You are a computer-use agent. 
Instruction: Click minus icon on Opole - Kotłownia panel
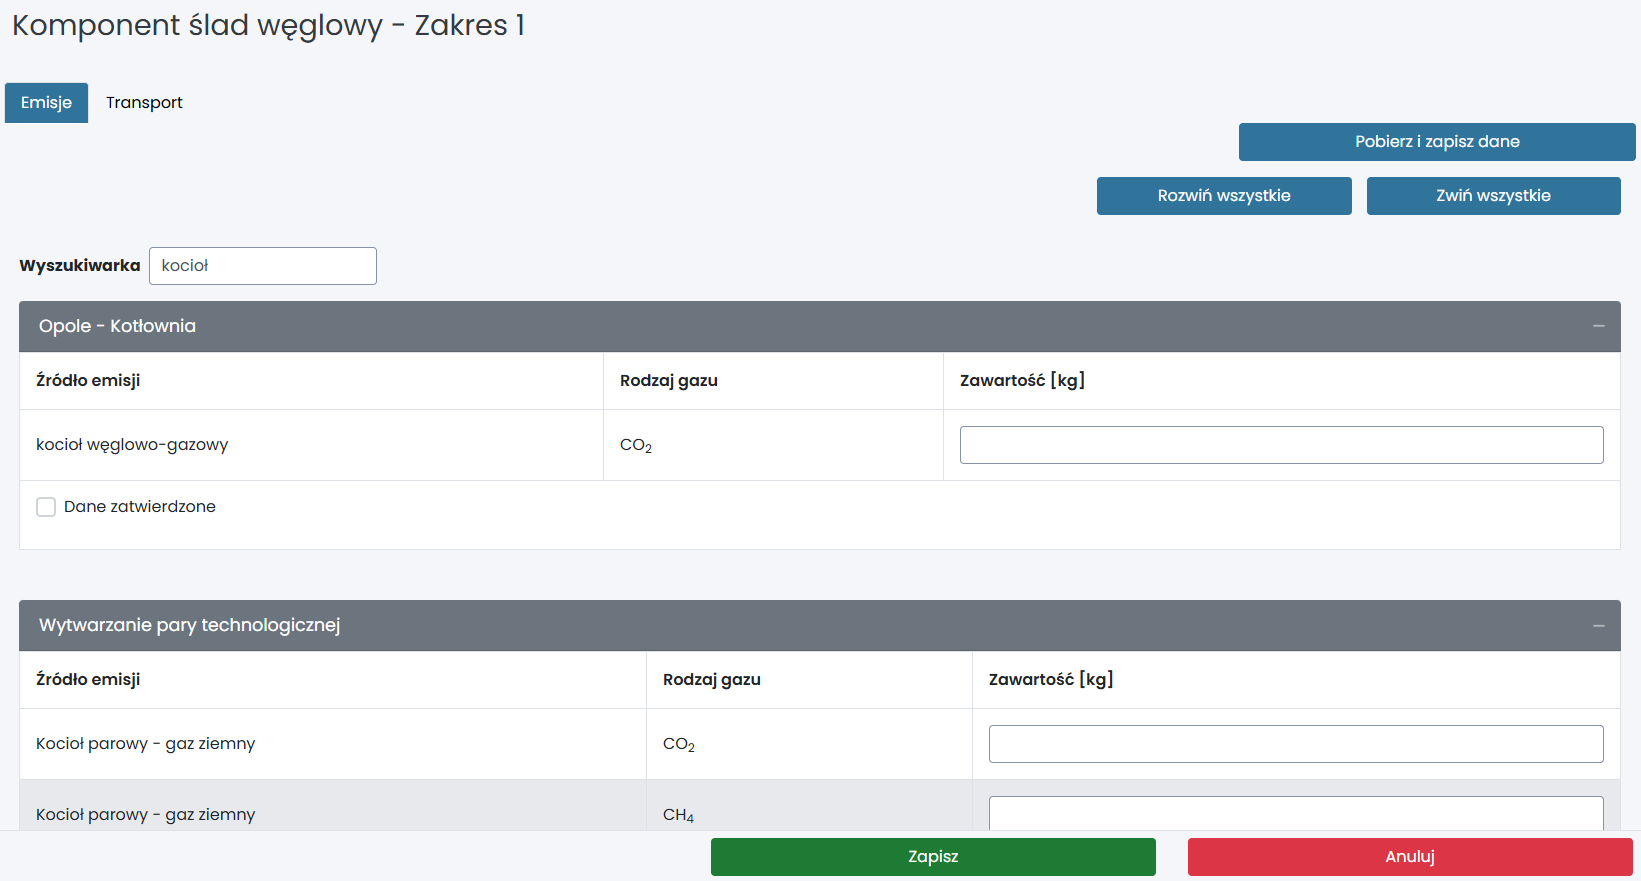pos(1598,327)
